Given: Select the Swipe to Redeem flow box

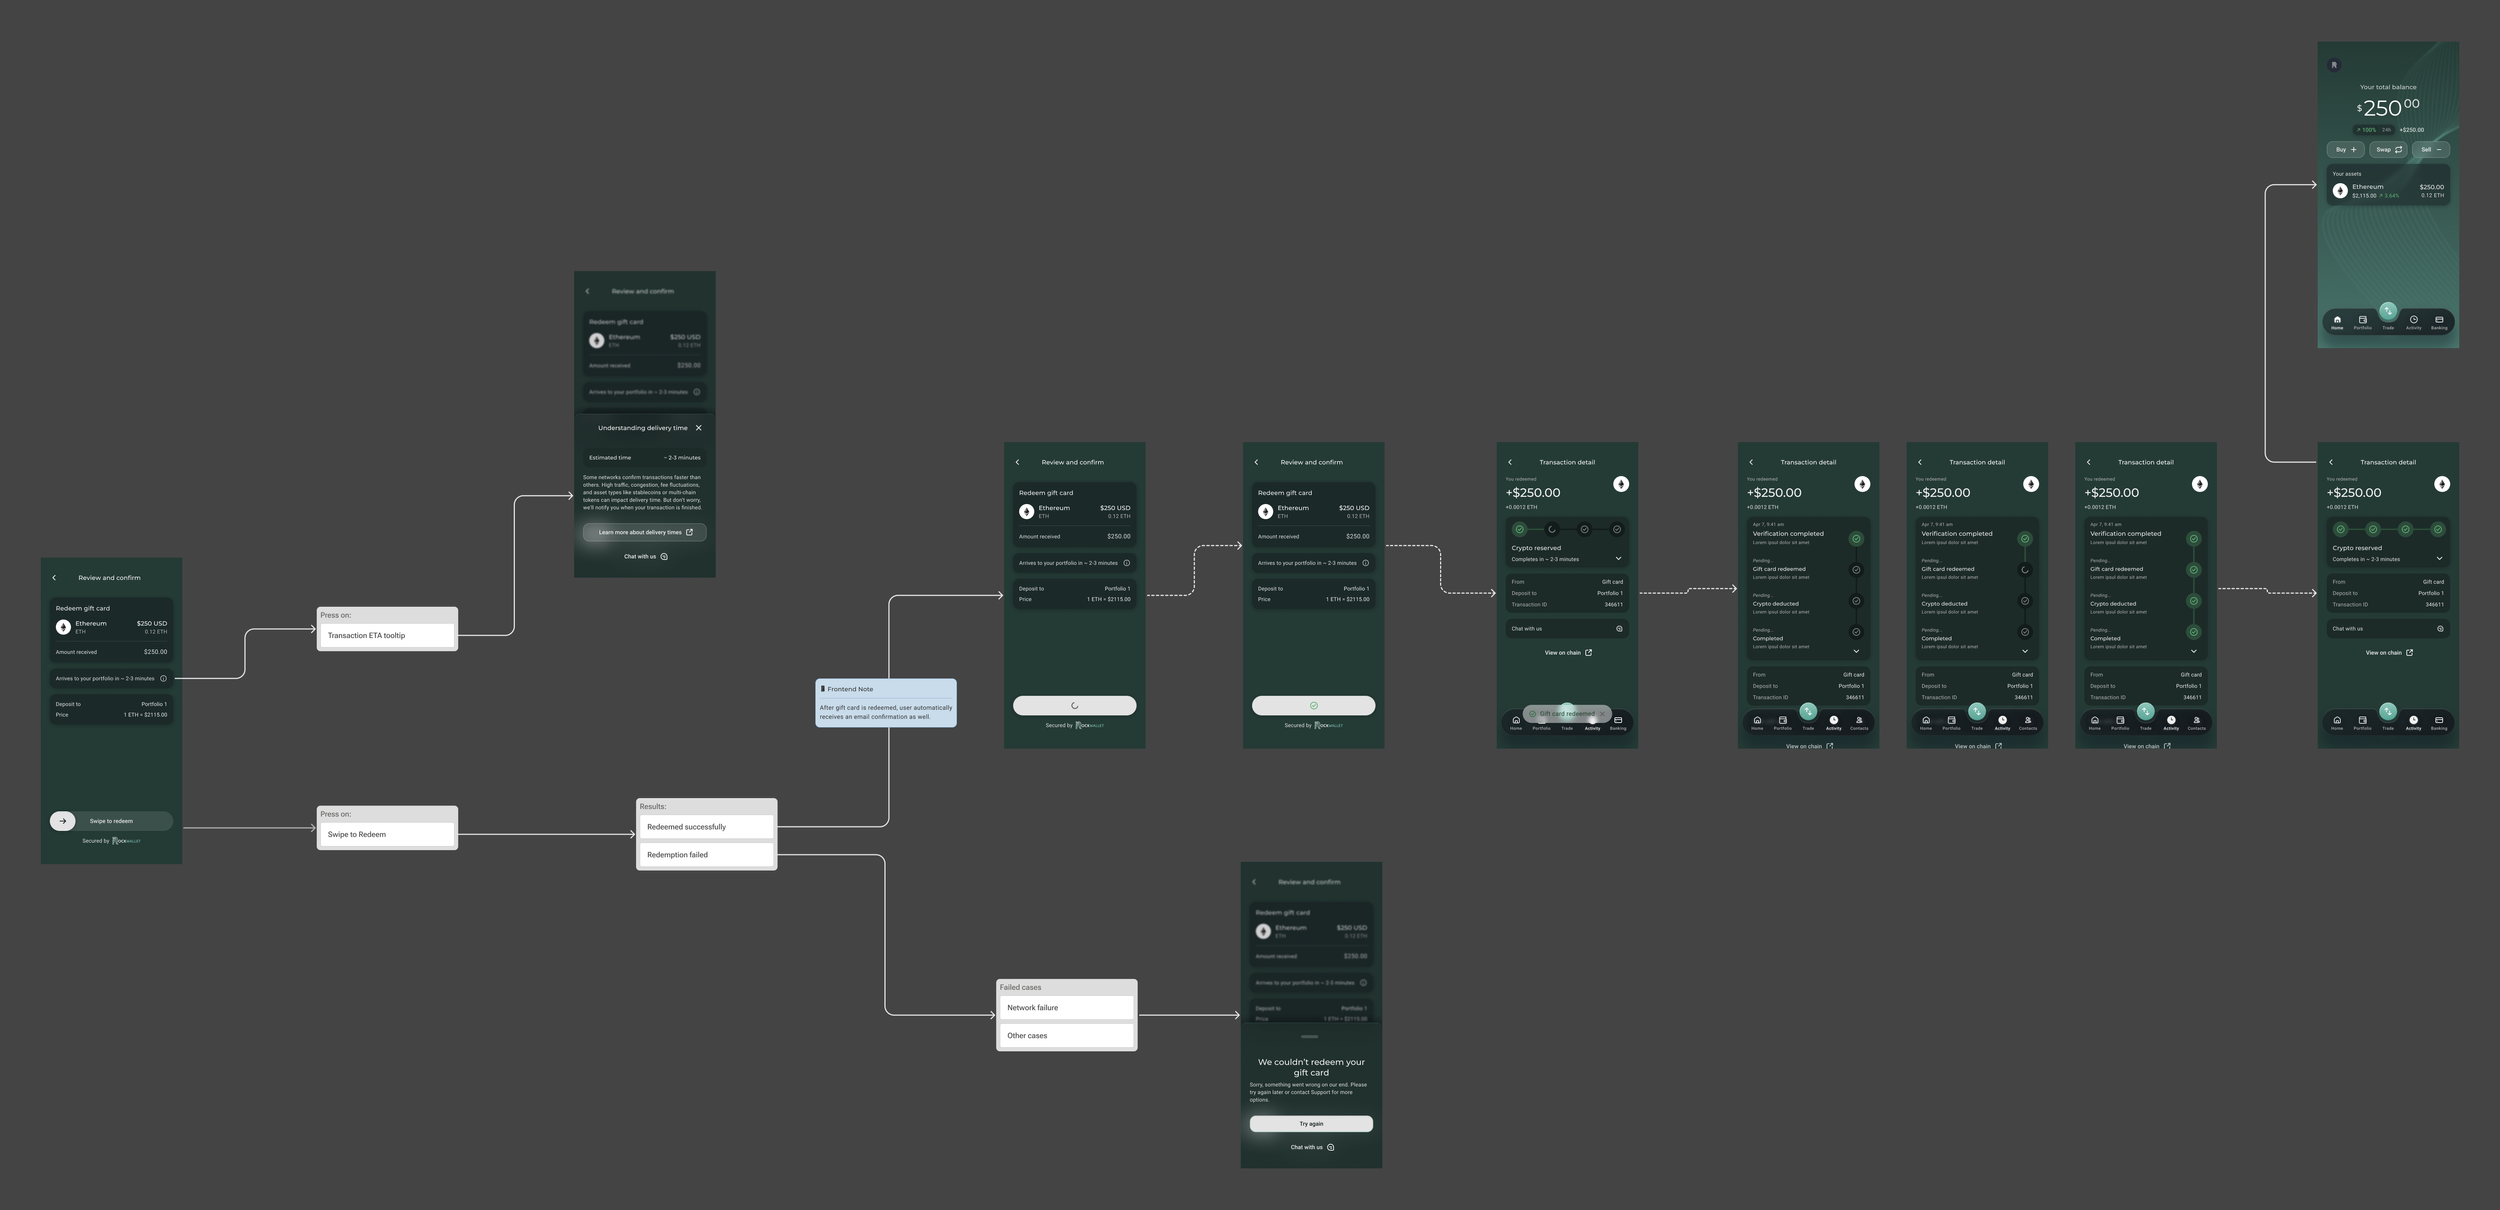Looking at the screenshot, I should (388, 835).
